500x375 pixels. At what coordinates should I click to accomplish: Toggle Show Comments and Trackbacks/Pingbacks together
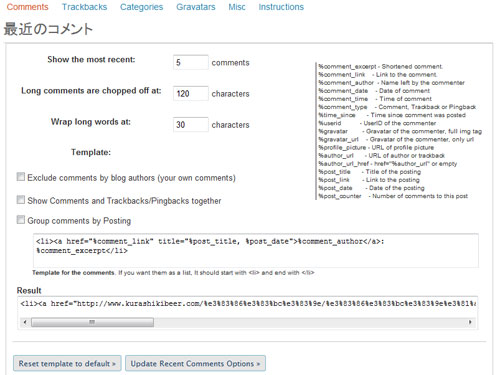coord(21,200)
